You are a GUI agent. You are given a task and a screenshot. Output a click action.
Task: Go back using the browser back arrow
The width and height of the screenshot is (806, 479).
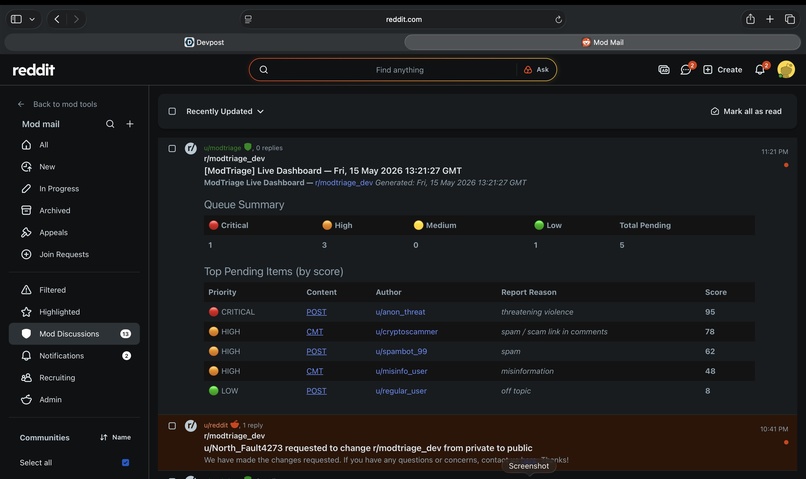[x=57, y=19]
